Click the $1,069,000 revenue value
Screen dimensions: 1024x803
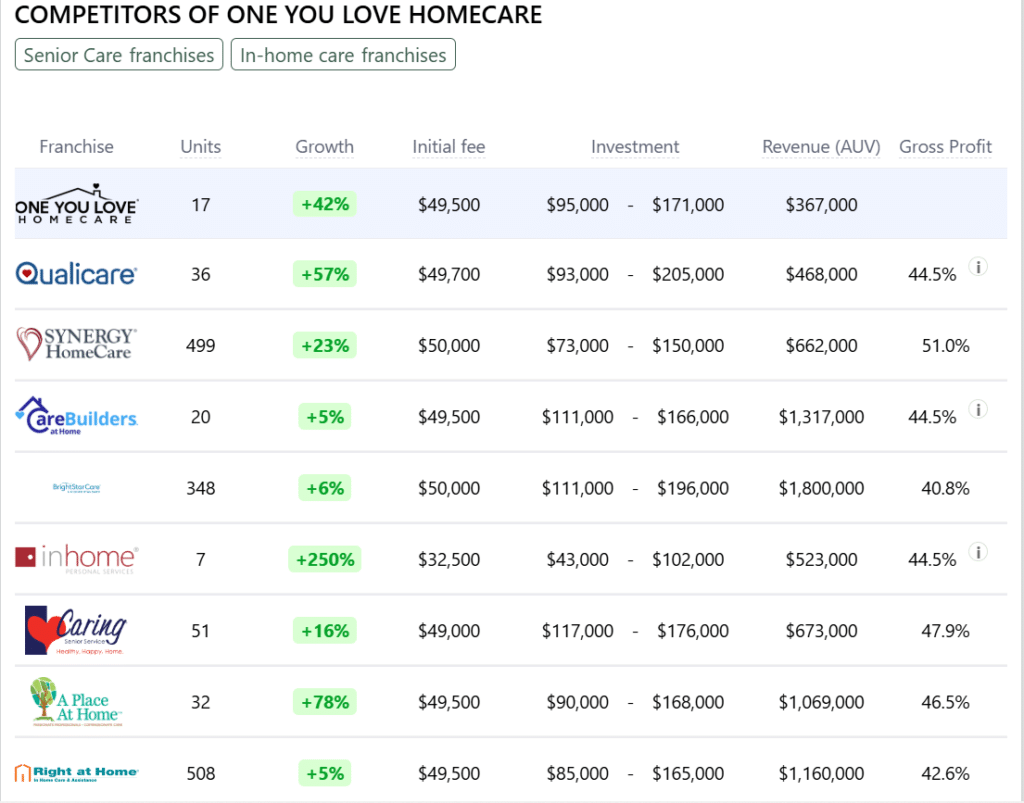821,702
